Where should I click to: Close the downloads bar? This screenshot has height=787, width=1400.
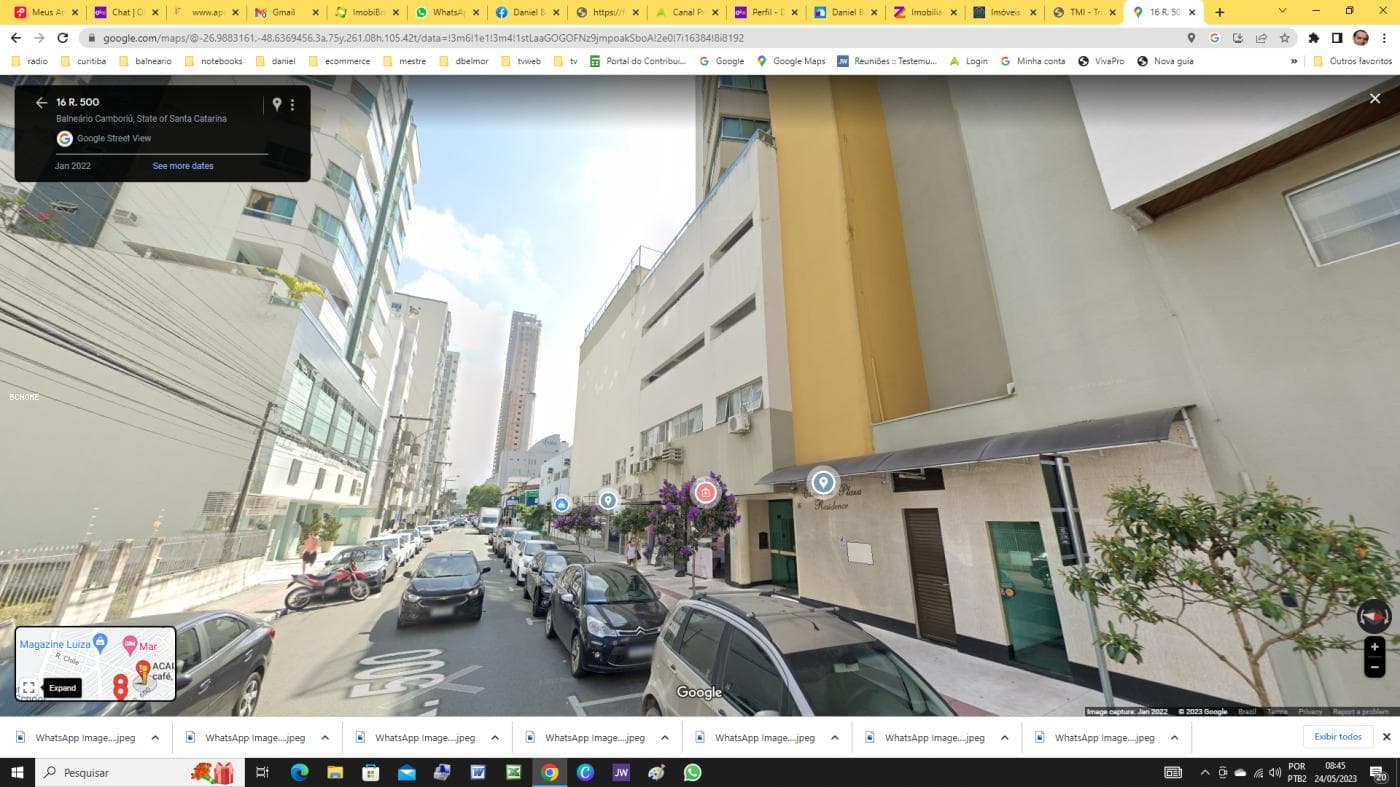coord(1386,737)
